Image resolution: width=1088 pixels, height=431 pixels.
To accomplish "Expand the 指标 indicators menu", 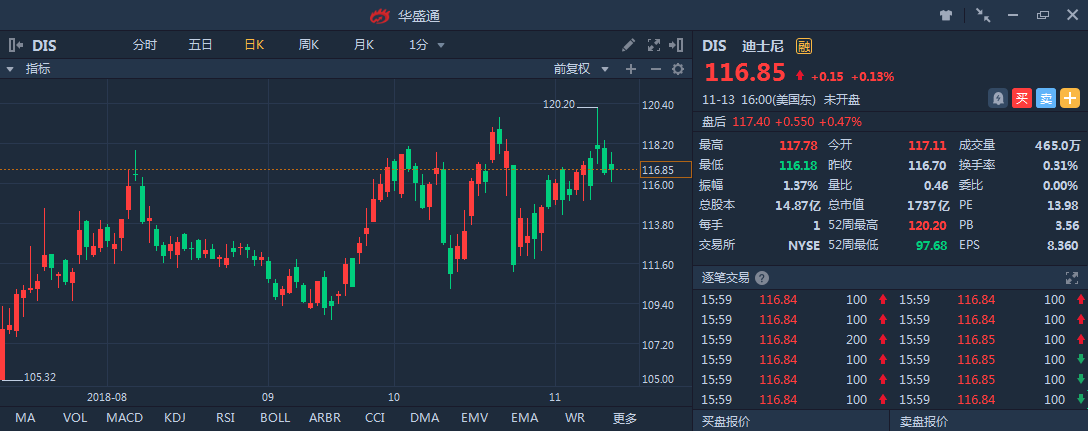I will [x=28, y=69].
